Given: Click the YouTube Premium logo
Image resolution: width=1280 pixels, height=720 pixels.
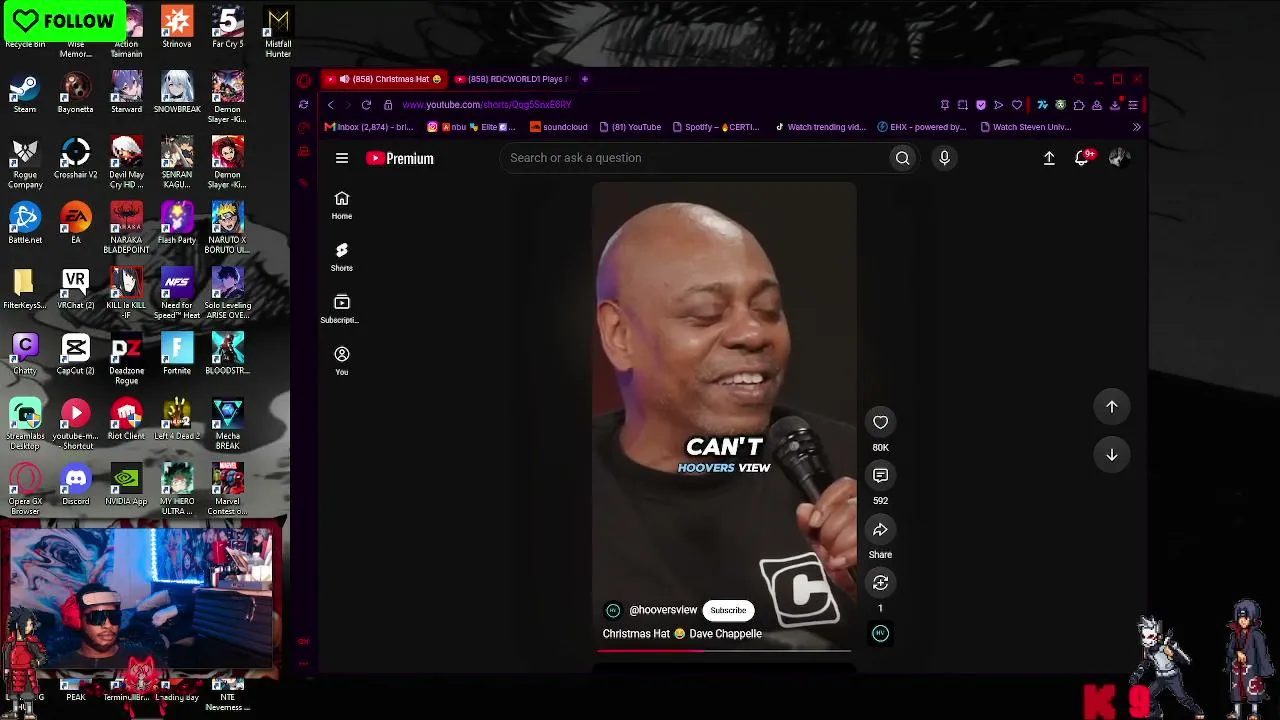Looking at the screenshot, I should pos(400,158).
